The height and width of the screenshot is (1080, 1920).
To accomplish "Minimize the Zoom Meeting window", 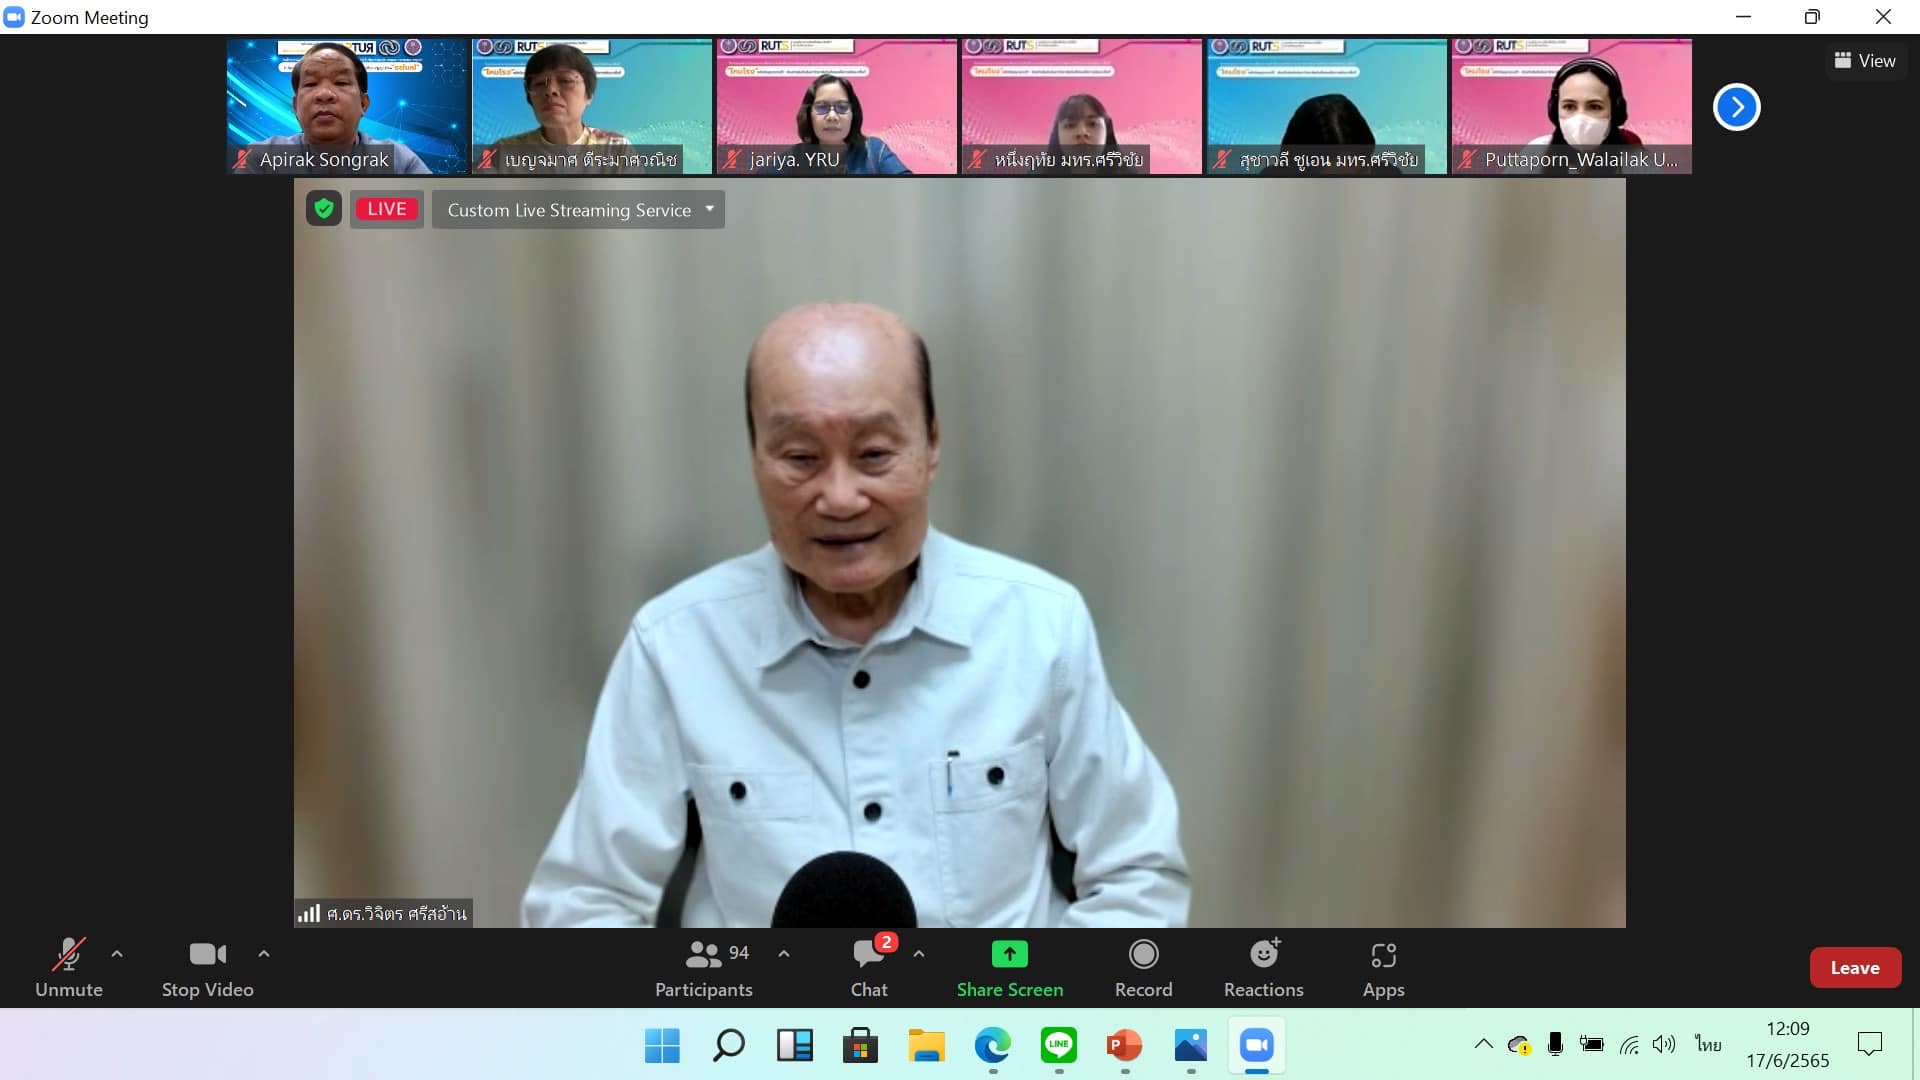I will point(1743,17).
